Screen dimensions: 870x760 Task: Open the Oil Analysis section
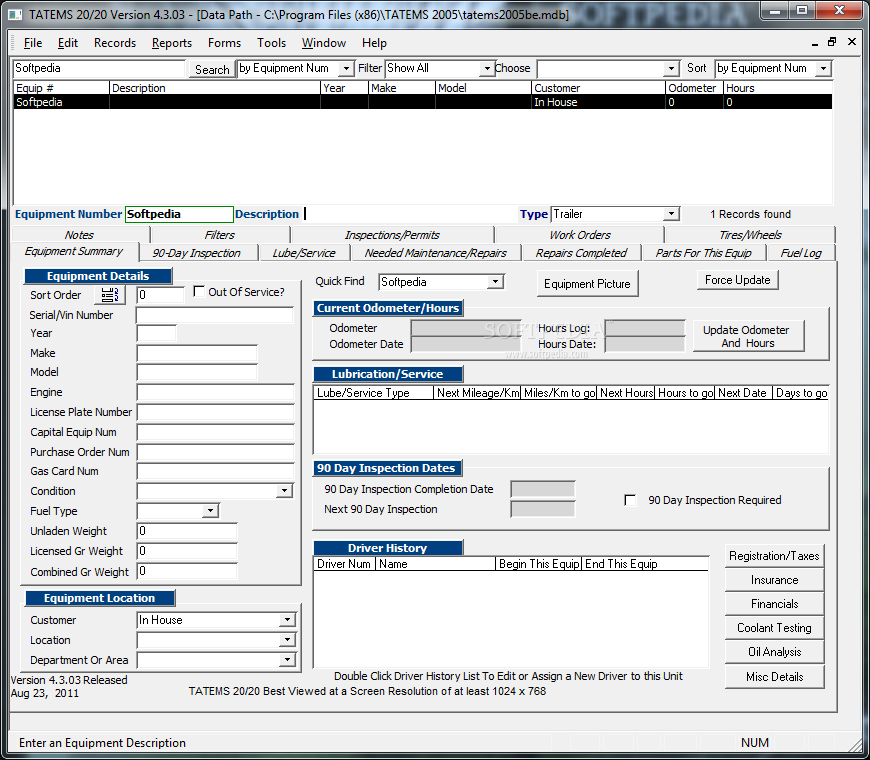tap(774, 651)
